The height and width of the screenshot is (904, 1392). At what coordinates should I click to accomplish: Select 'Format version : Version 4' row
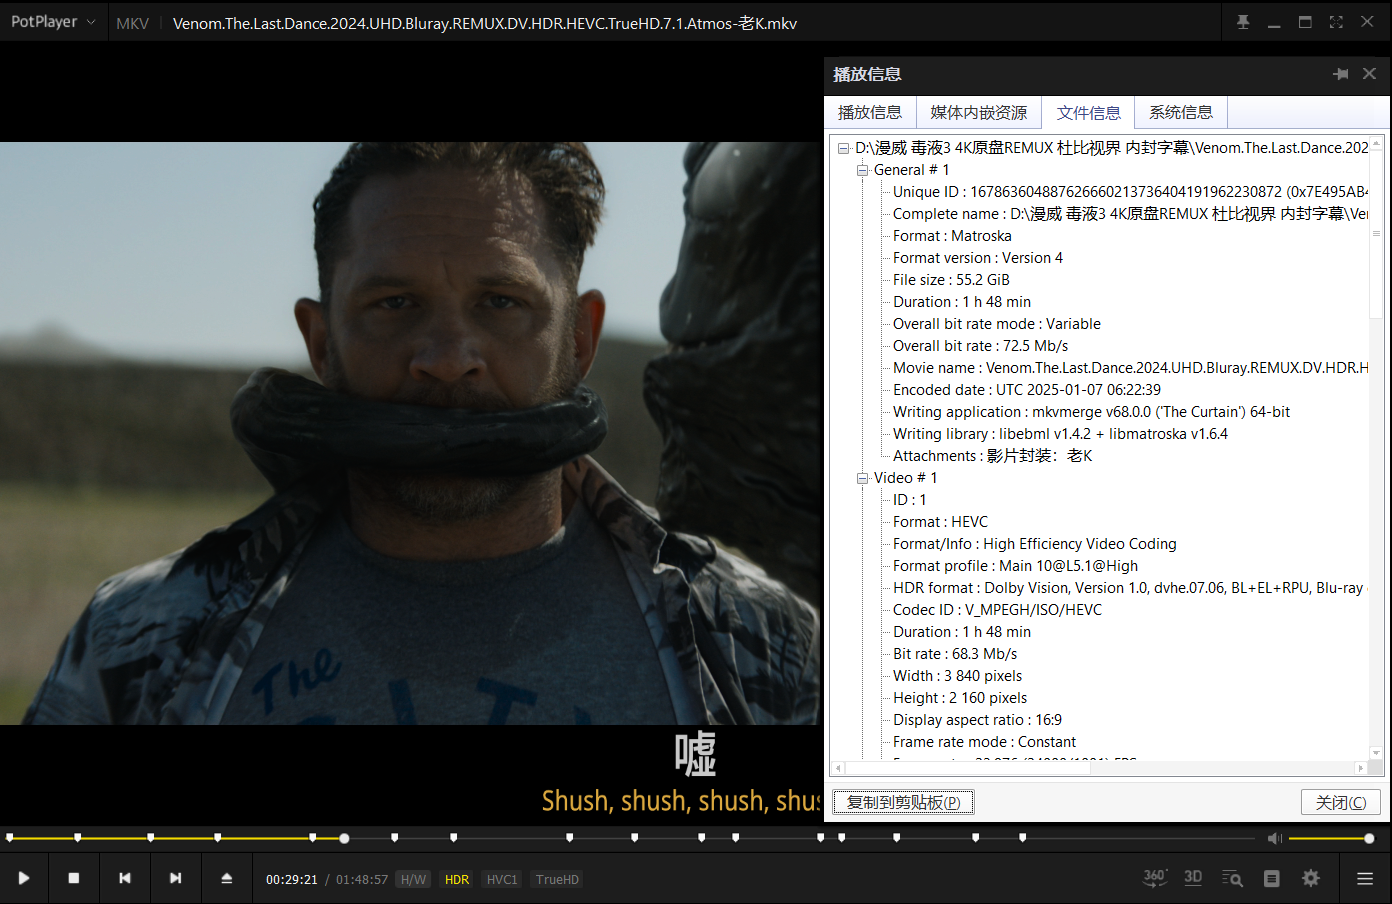coord(978,258)
